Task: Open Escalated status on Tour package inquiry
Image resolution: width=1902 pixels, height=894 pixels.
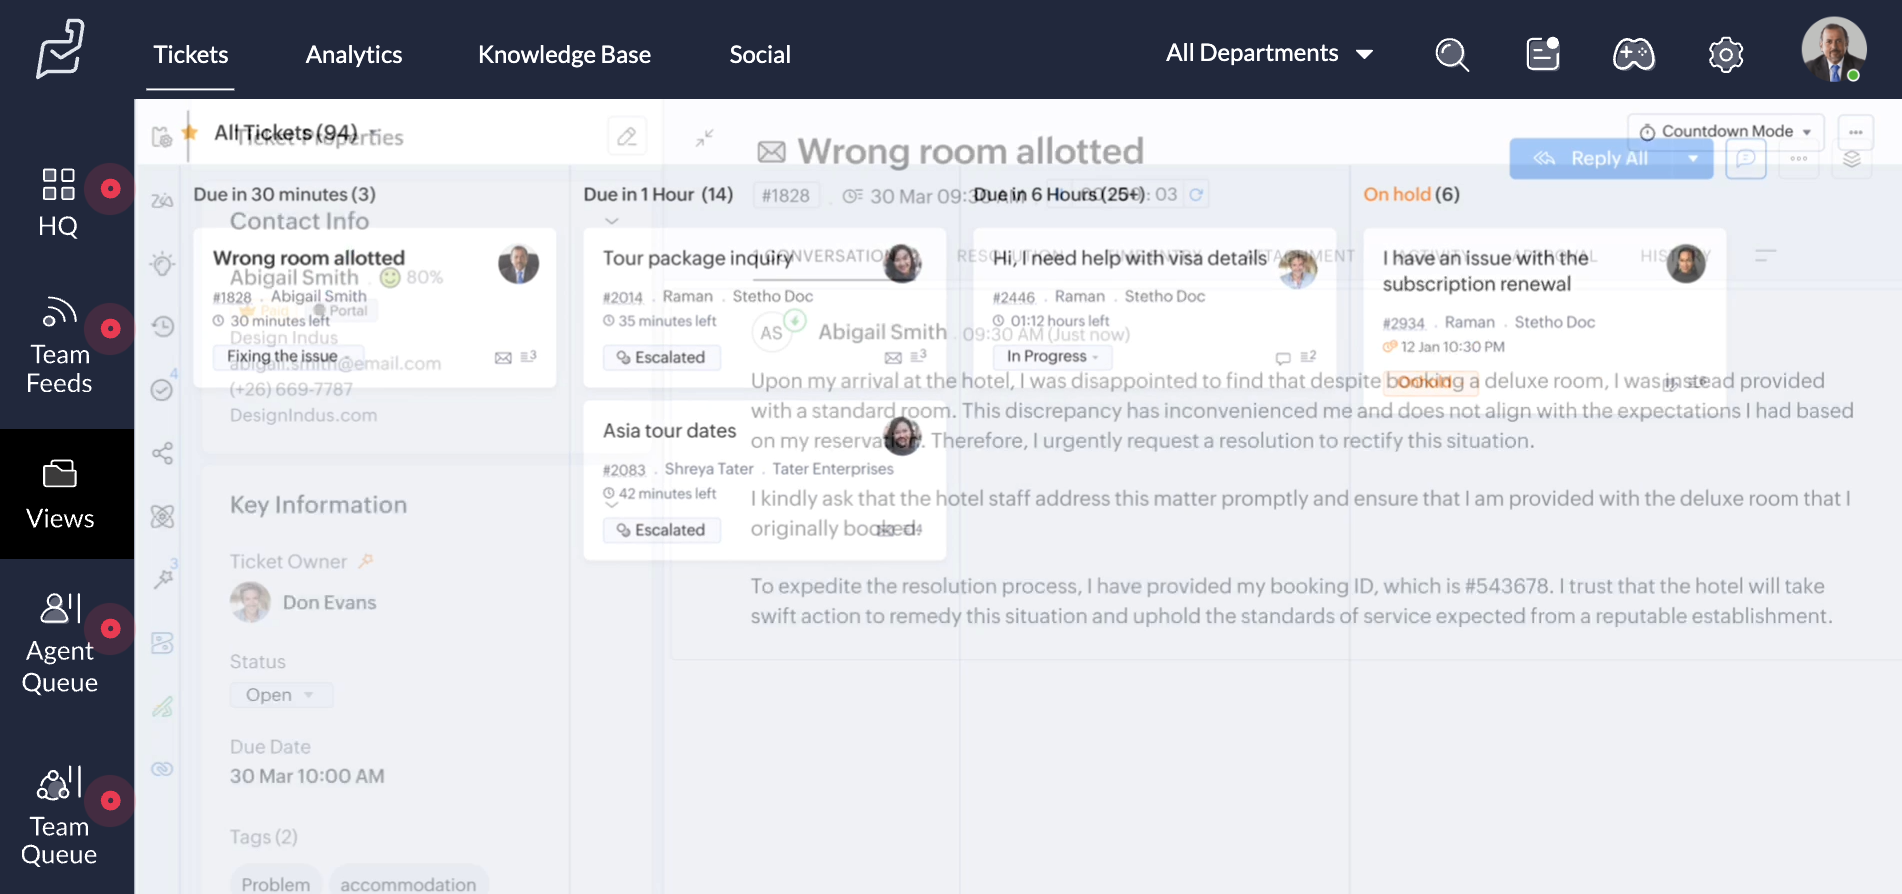Action: 662,357
